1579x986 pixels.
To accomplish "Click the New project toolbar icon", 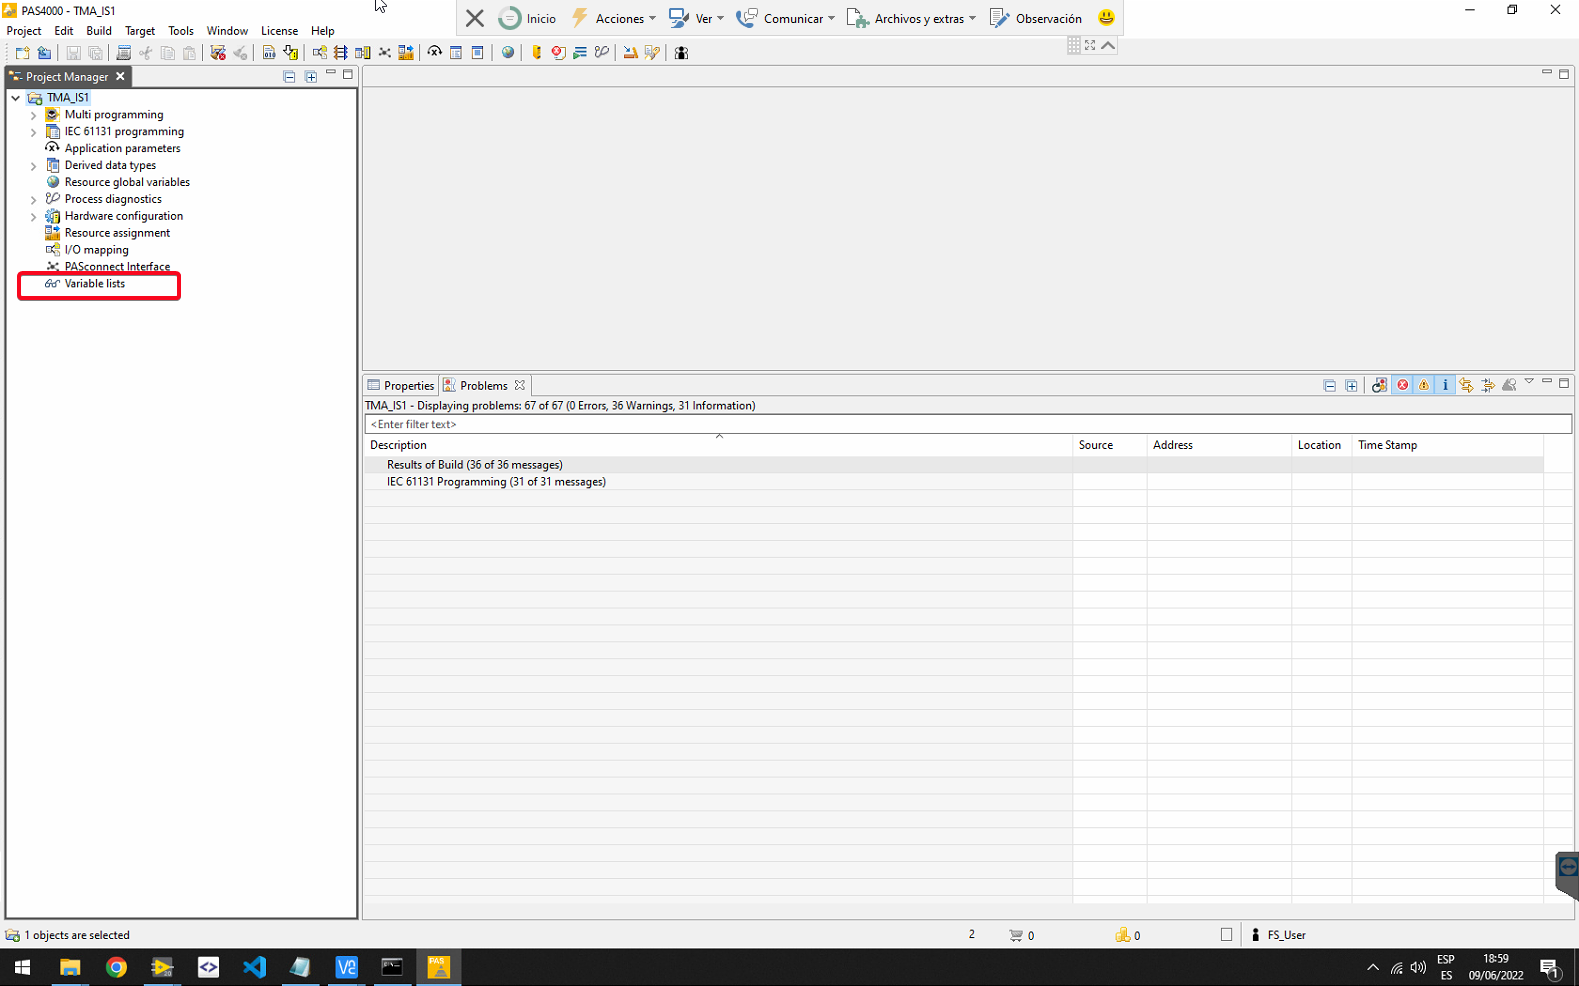I will 22,53.
